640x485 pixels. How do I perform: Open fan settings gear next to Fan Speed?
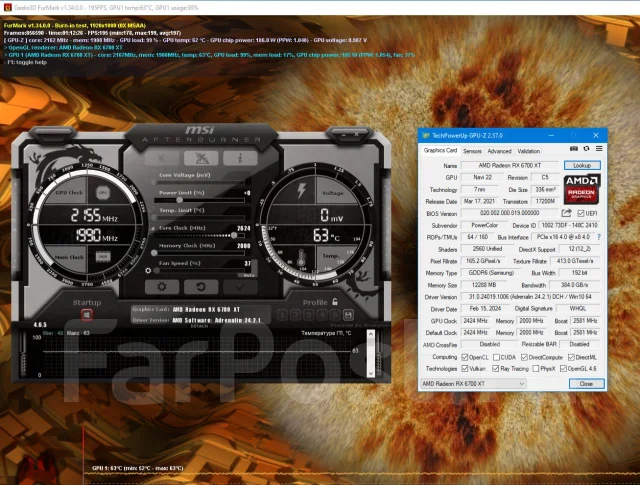coord(148,270)
